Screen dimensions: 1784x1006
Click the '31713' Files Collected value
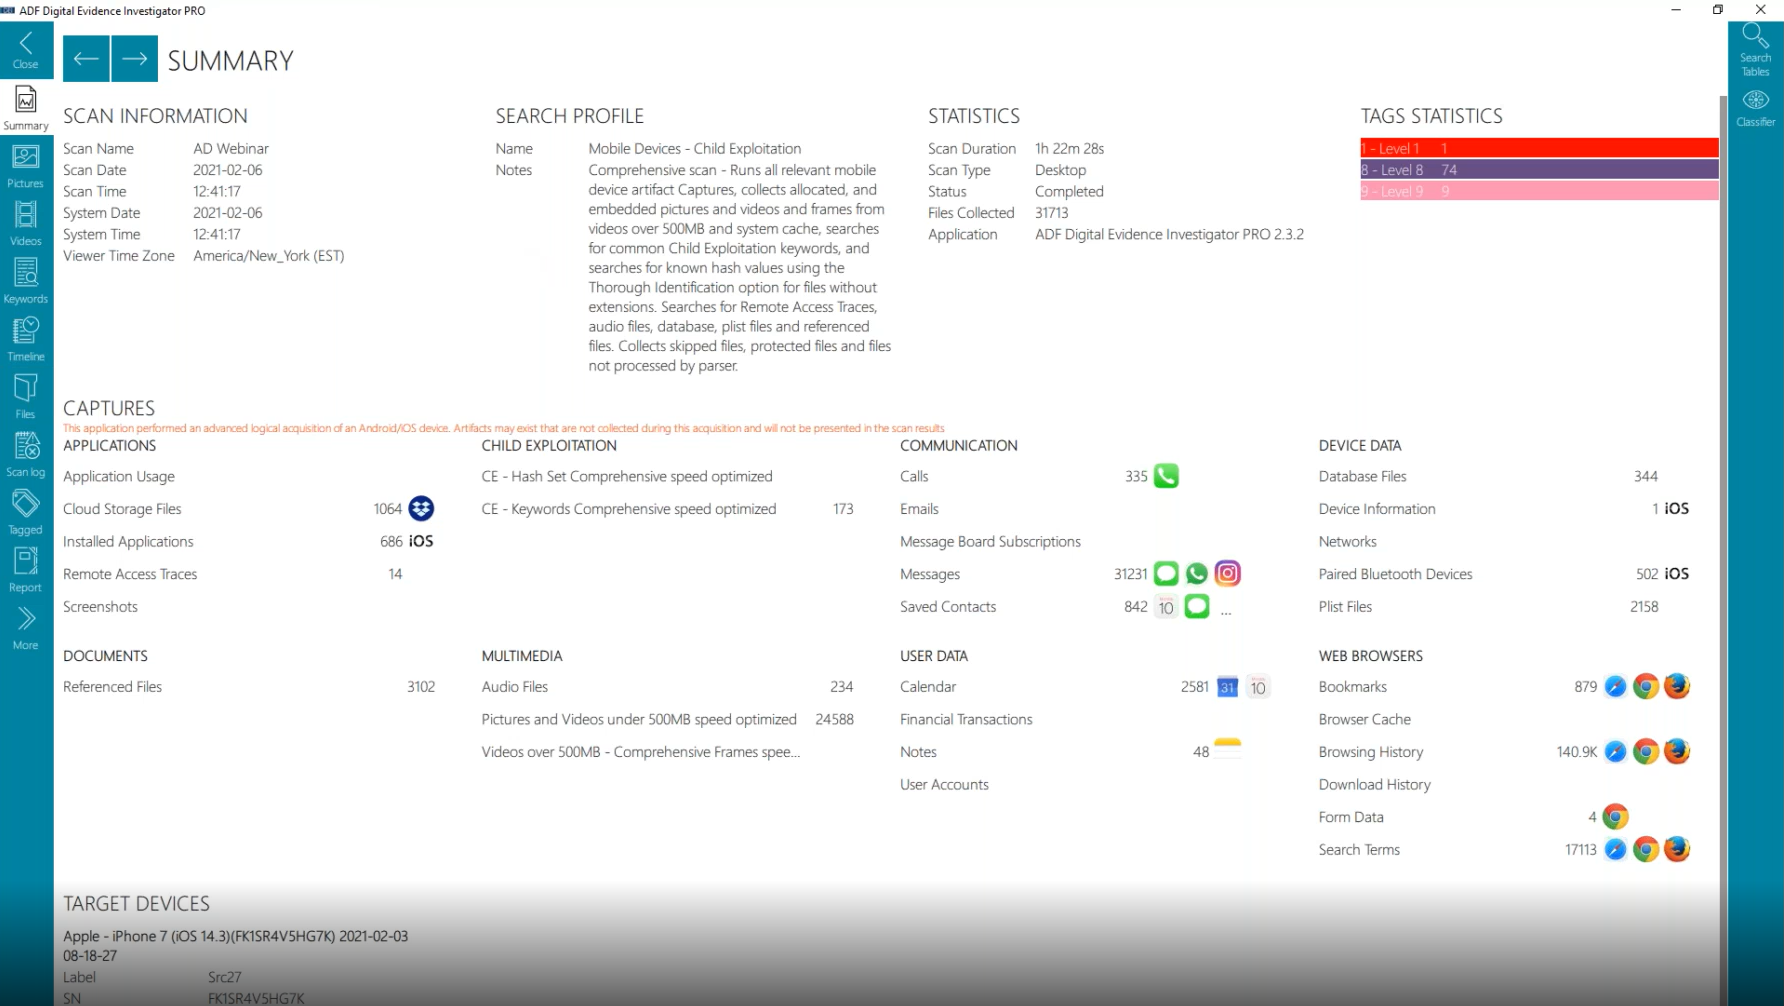[x=1051, y=213]
